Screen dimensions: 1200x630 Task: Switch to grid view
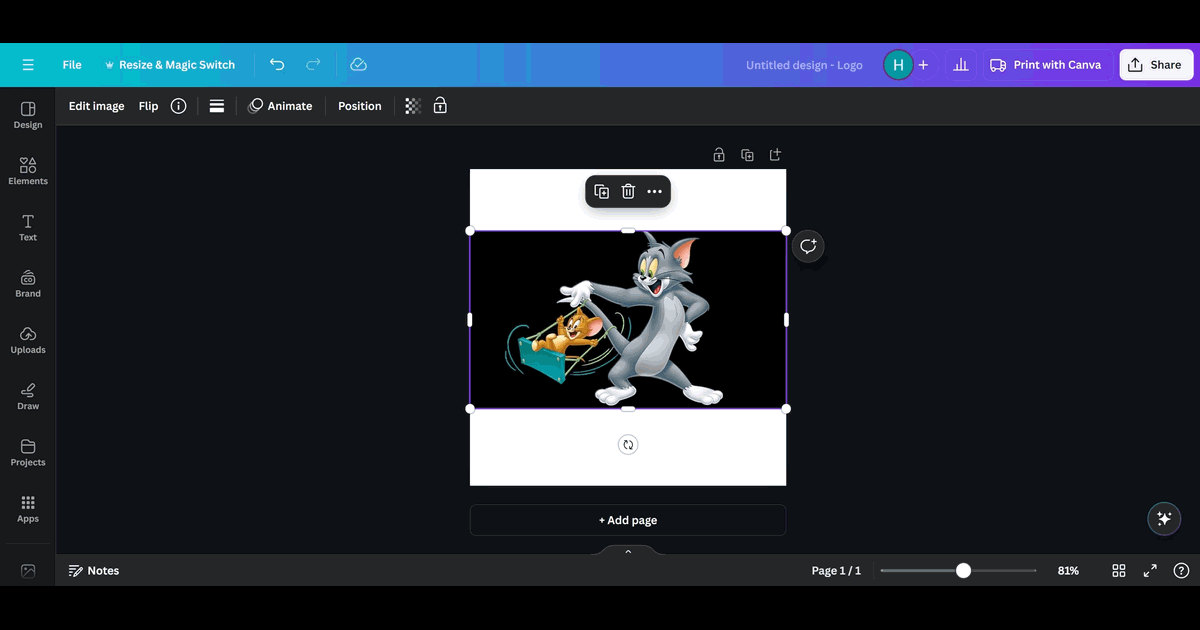coord(1119,571)
